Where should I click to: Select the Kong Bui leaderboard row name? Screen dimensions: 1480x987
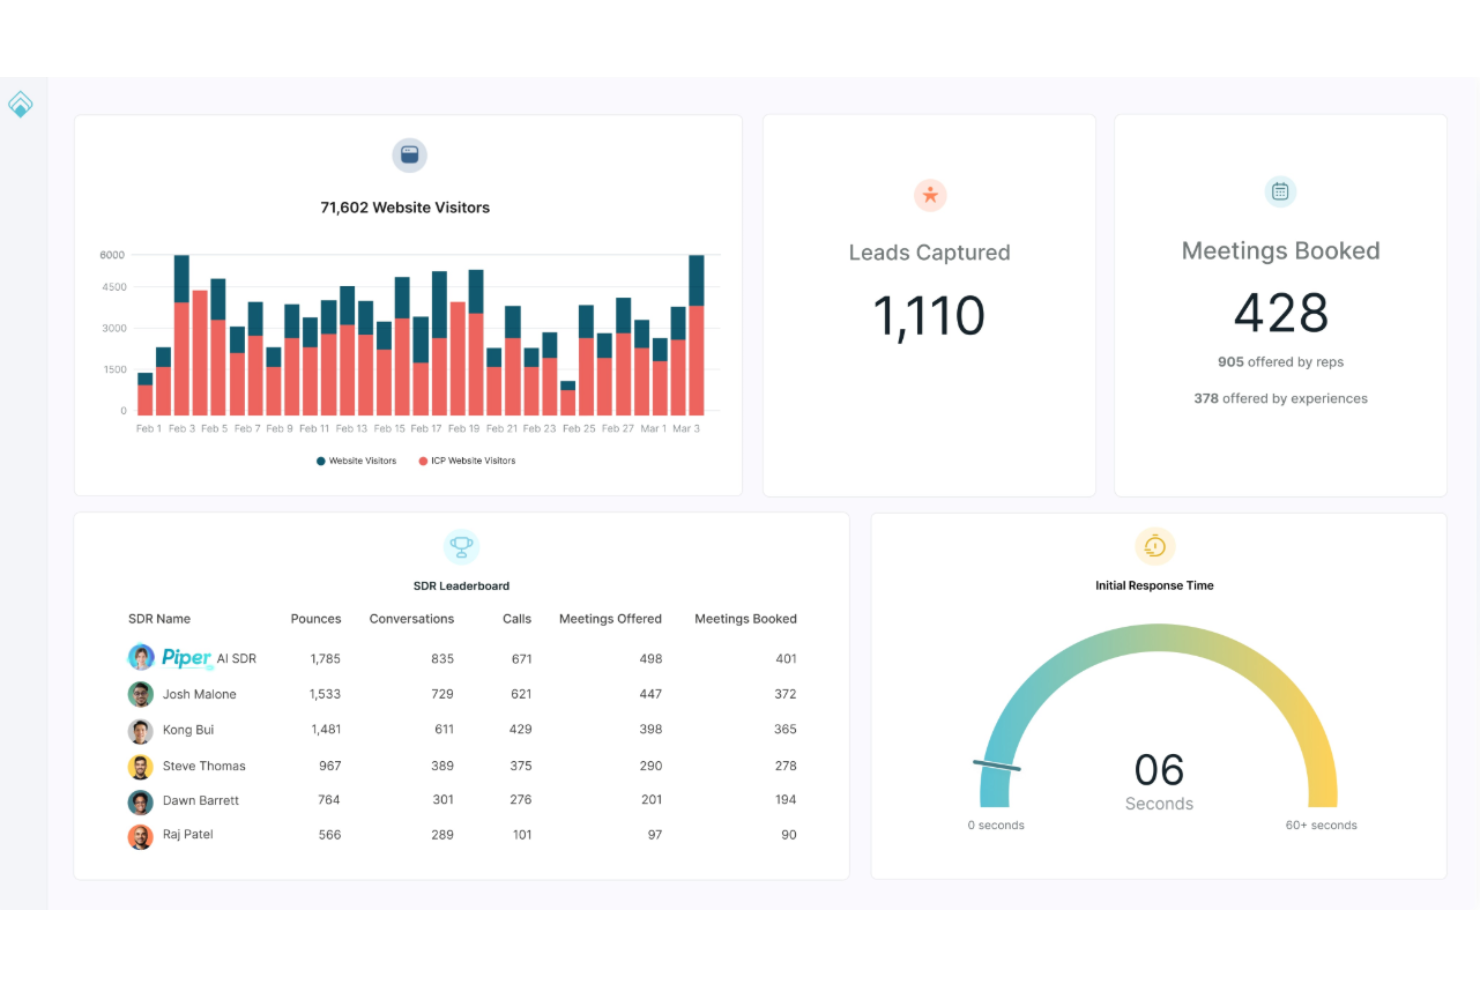click(188, 730)
